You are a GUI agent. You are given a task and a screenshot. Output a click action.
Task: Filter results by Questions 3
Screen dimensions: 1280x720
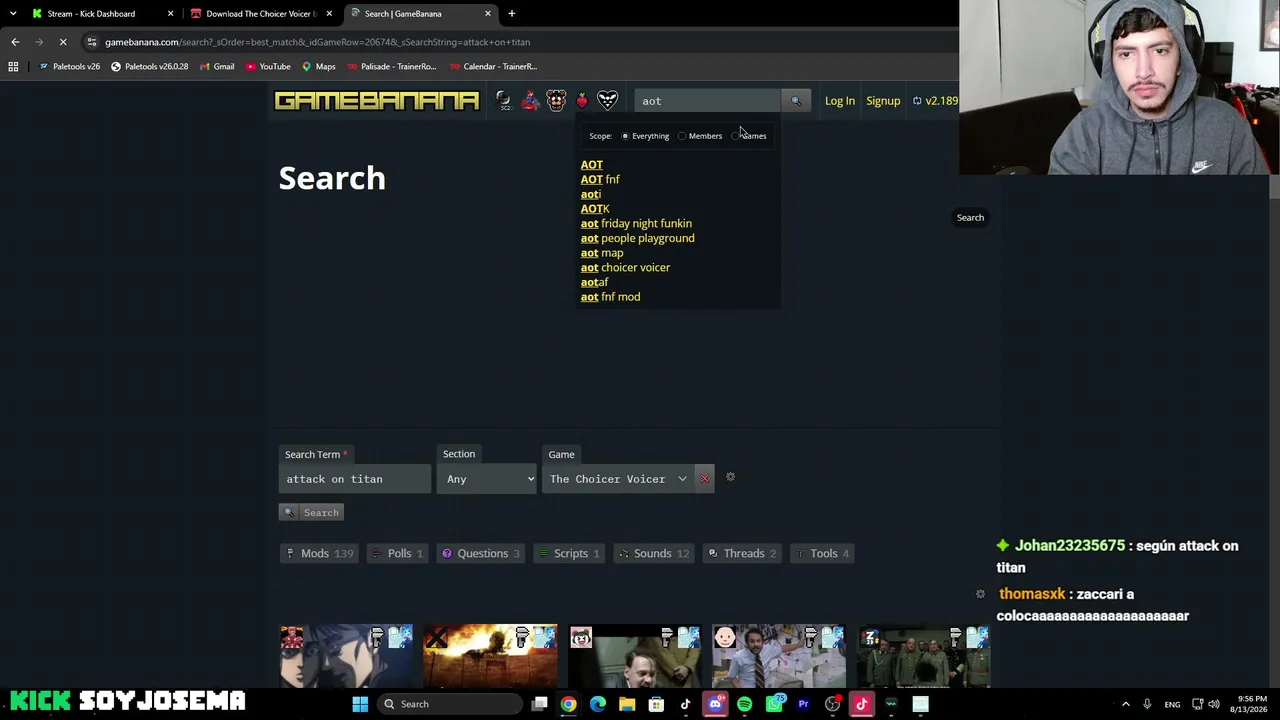(481, 553)
